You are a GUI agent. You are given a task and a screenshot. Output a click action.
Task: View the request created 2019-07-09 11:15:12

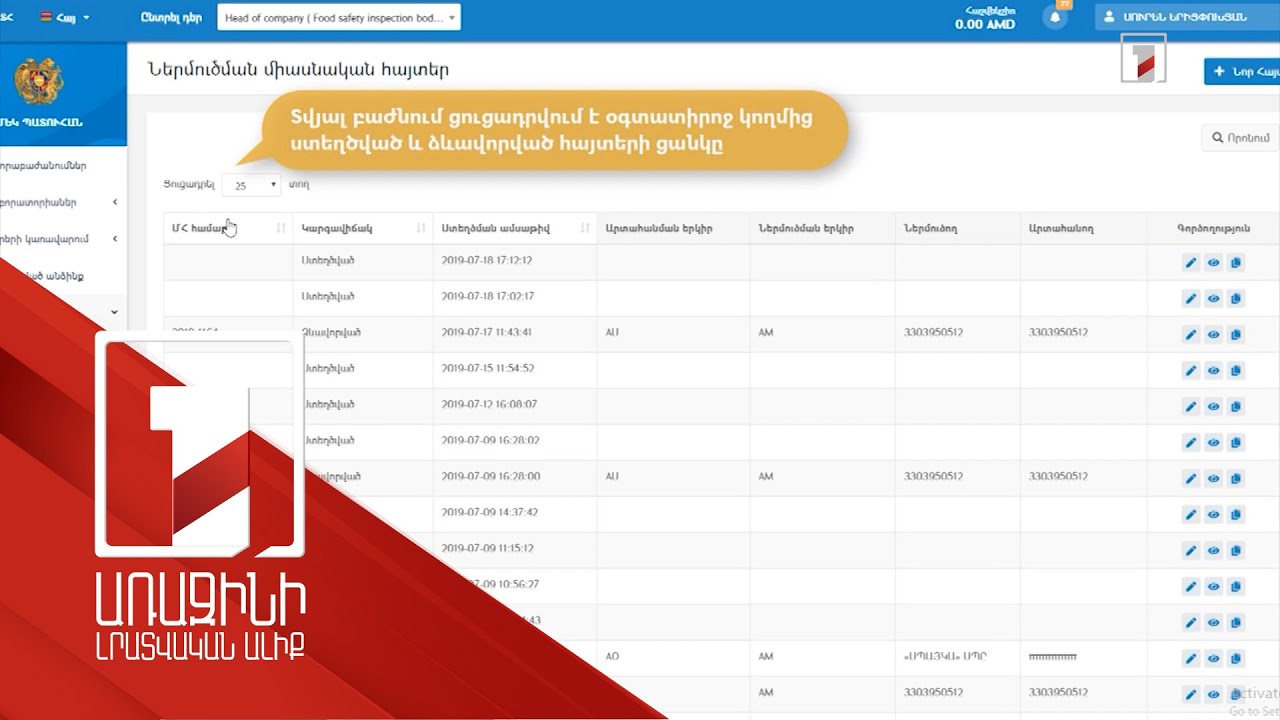(1213, 551)
